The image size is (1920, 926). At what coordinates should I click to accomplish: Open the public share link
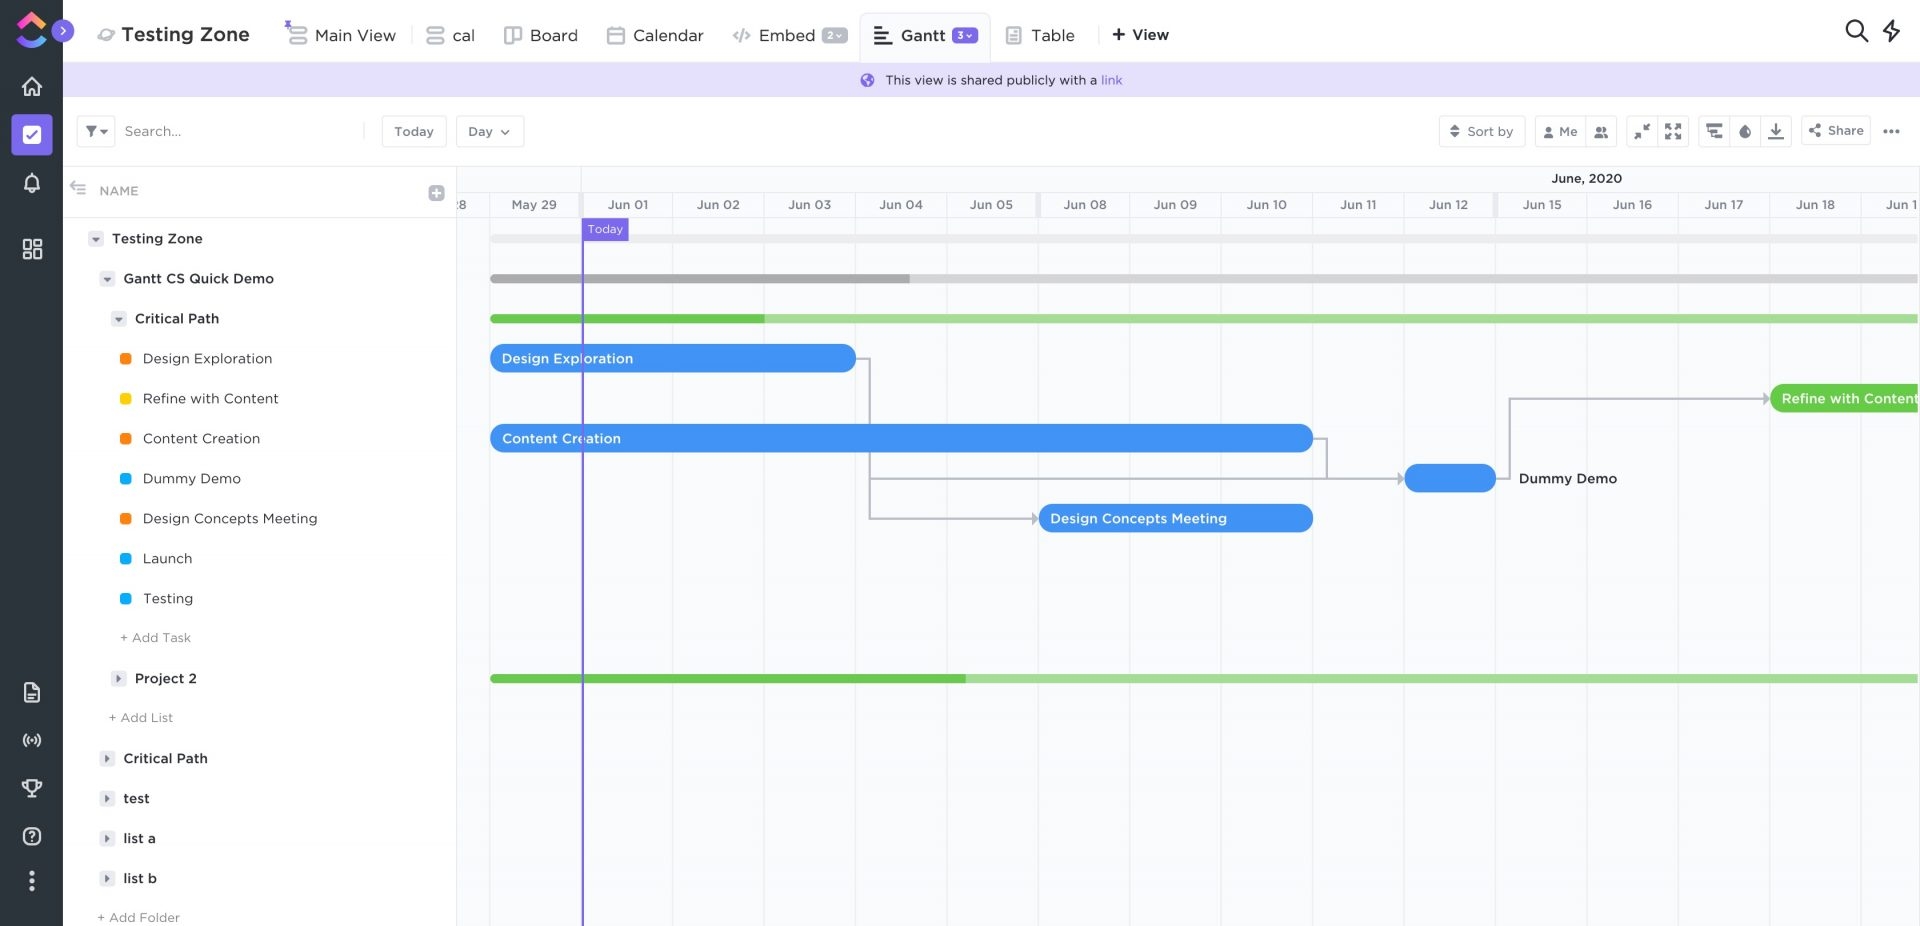pos(1112,80)
